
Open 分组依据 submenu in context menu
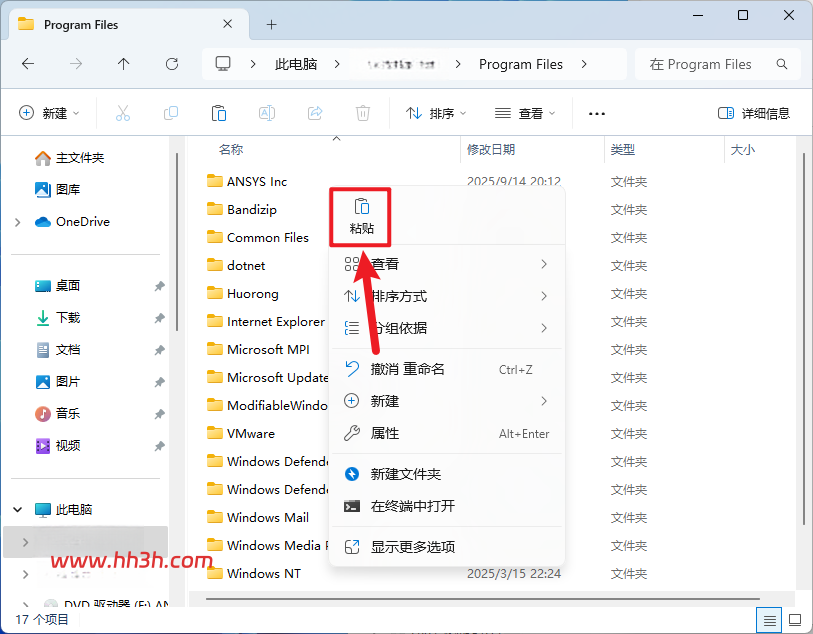447,328
